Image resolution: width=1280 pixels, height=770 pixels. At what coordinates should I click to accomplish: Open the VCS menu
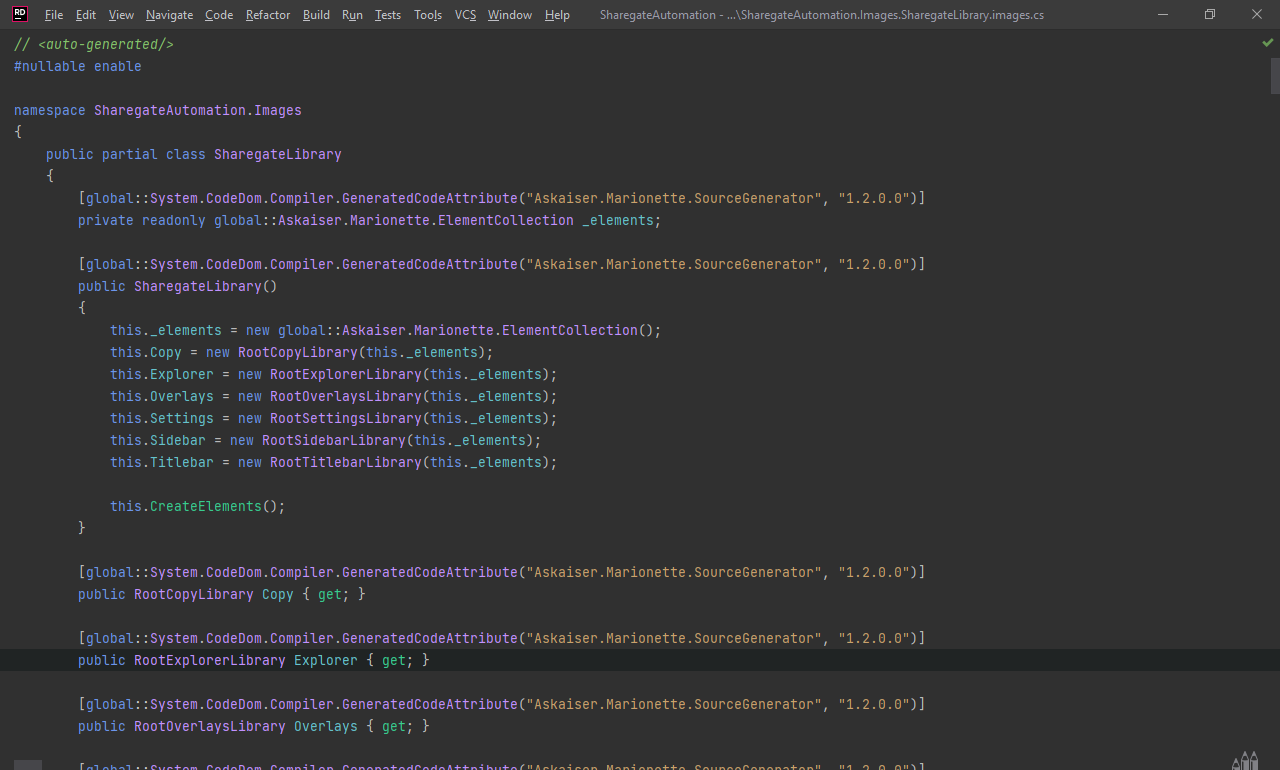[465, 15]
